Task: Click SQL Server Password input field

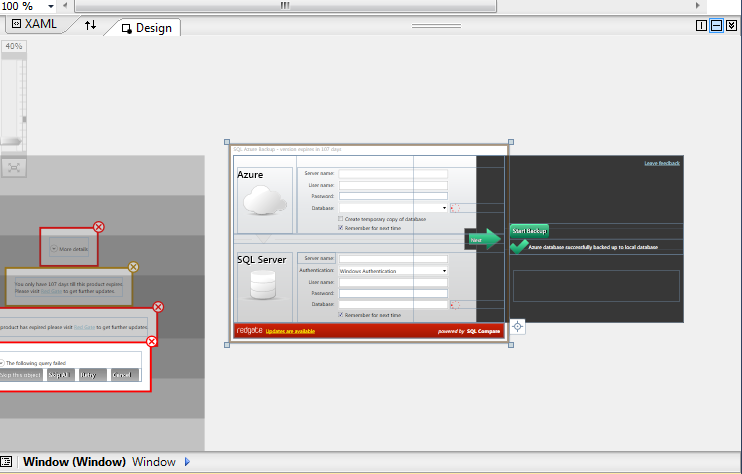Action: [x=393, y=294]
